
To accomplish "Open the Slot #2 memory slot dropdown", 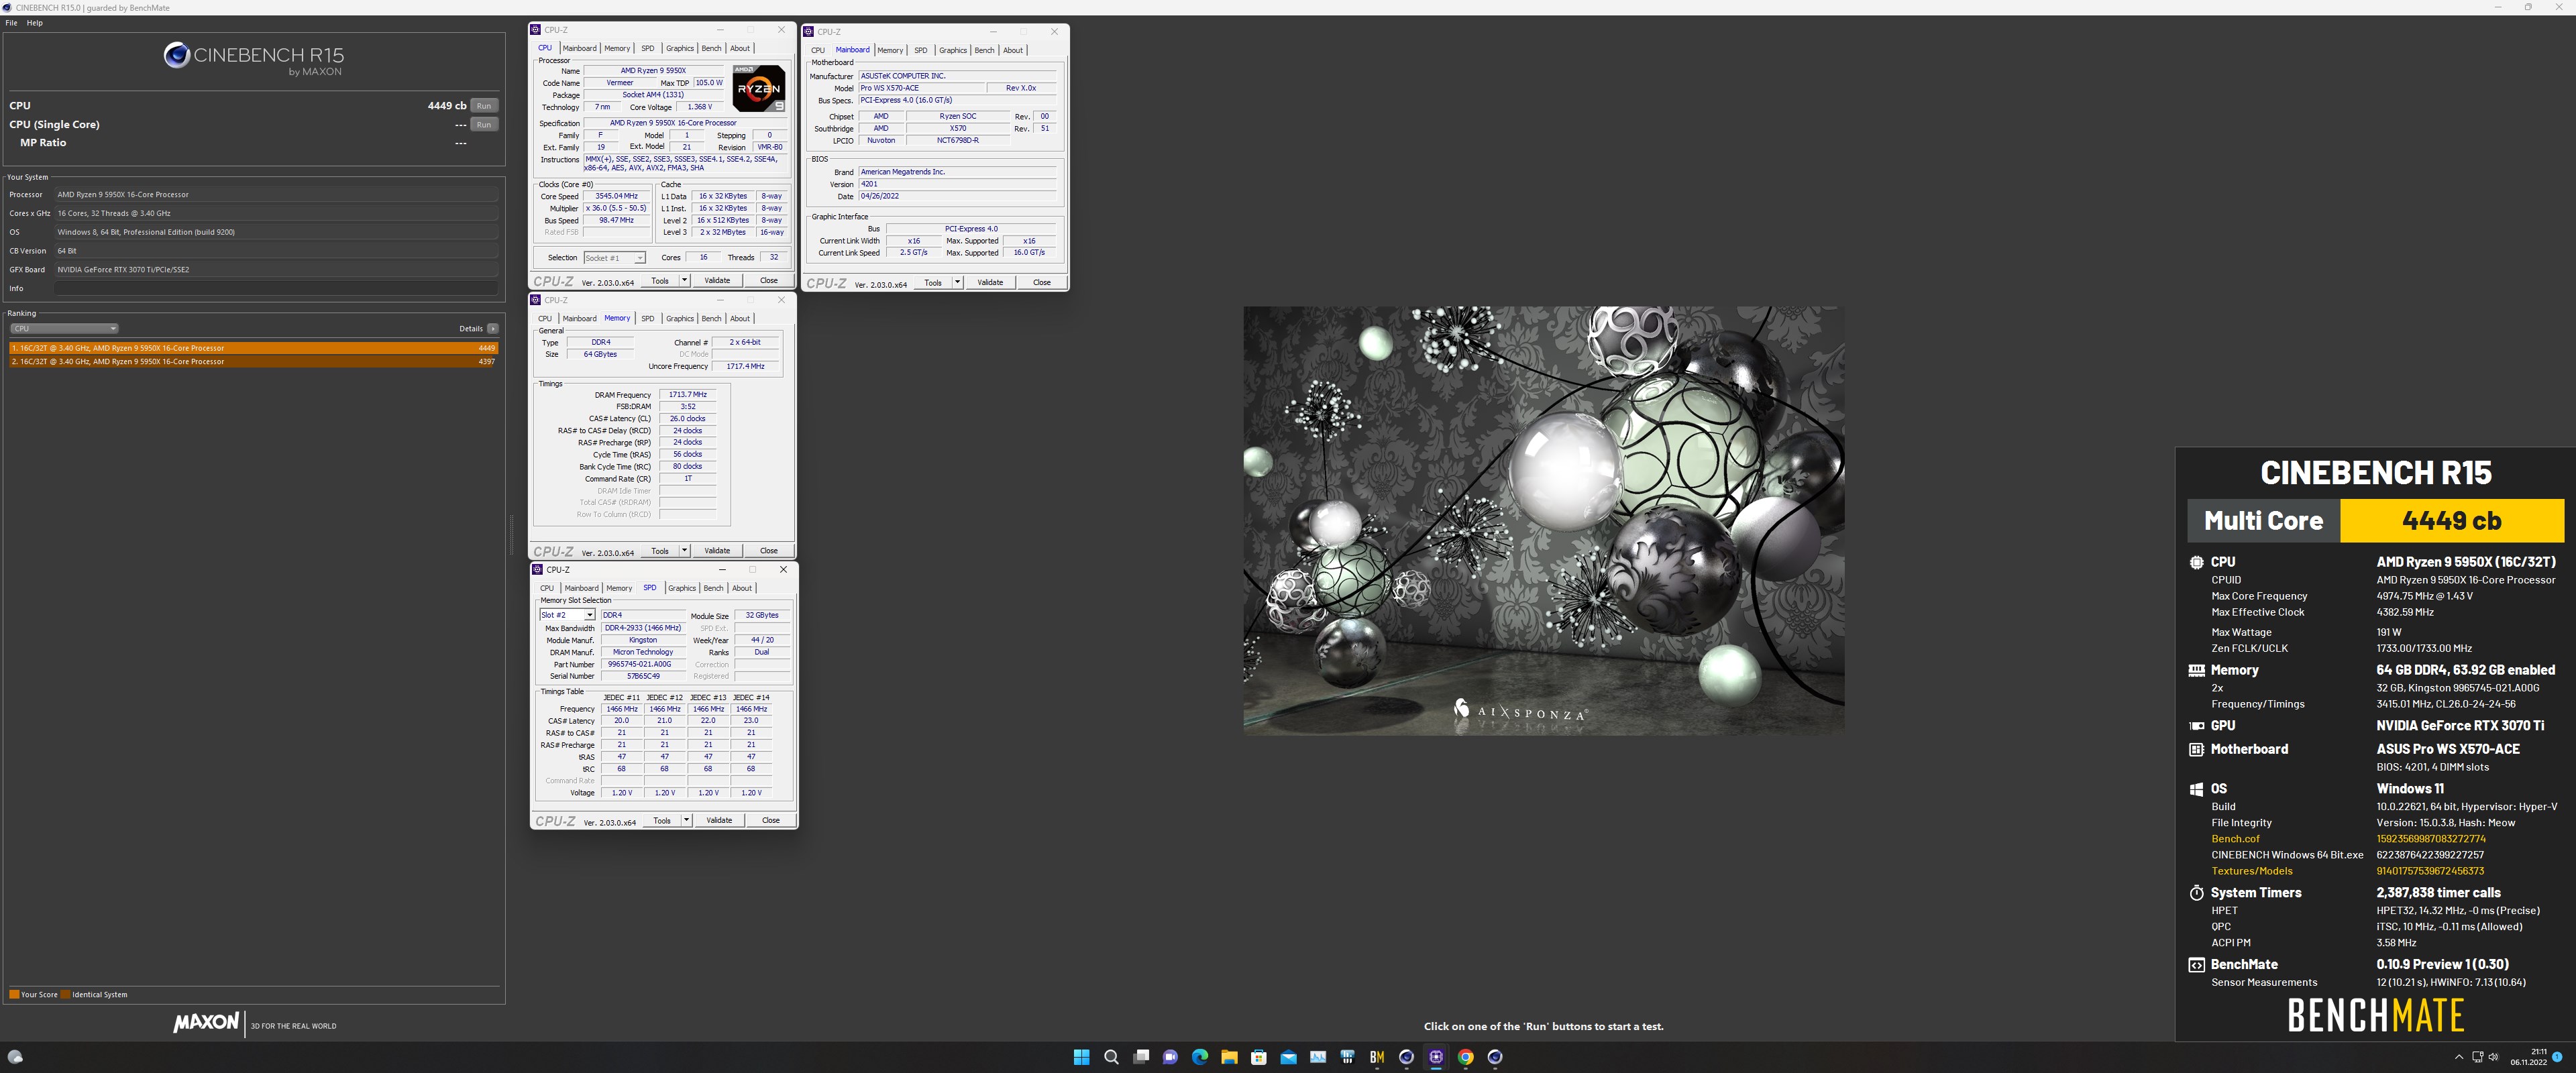I will [567, 615].
